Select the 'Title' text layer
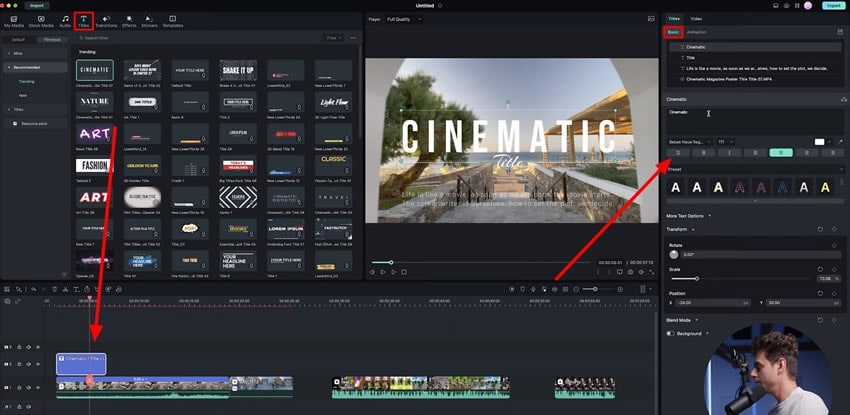This screenshot has height=415, width=850. coord(755,57)
